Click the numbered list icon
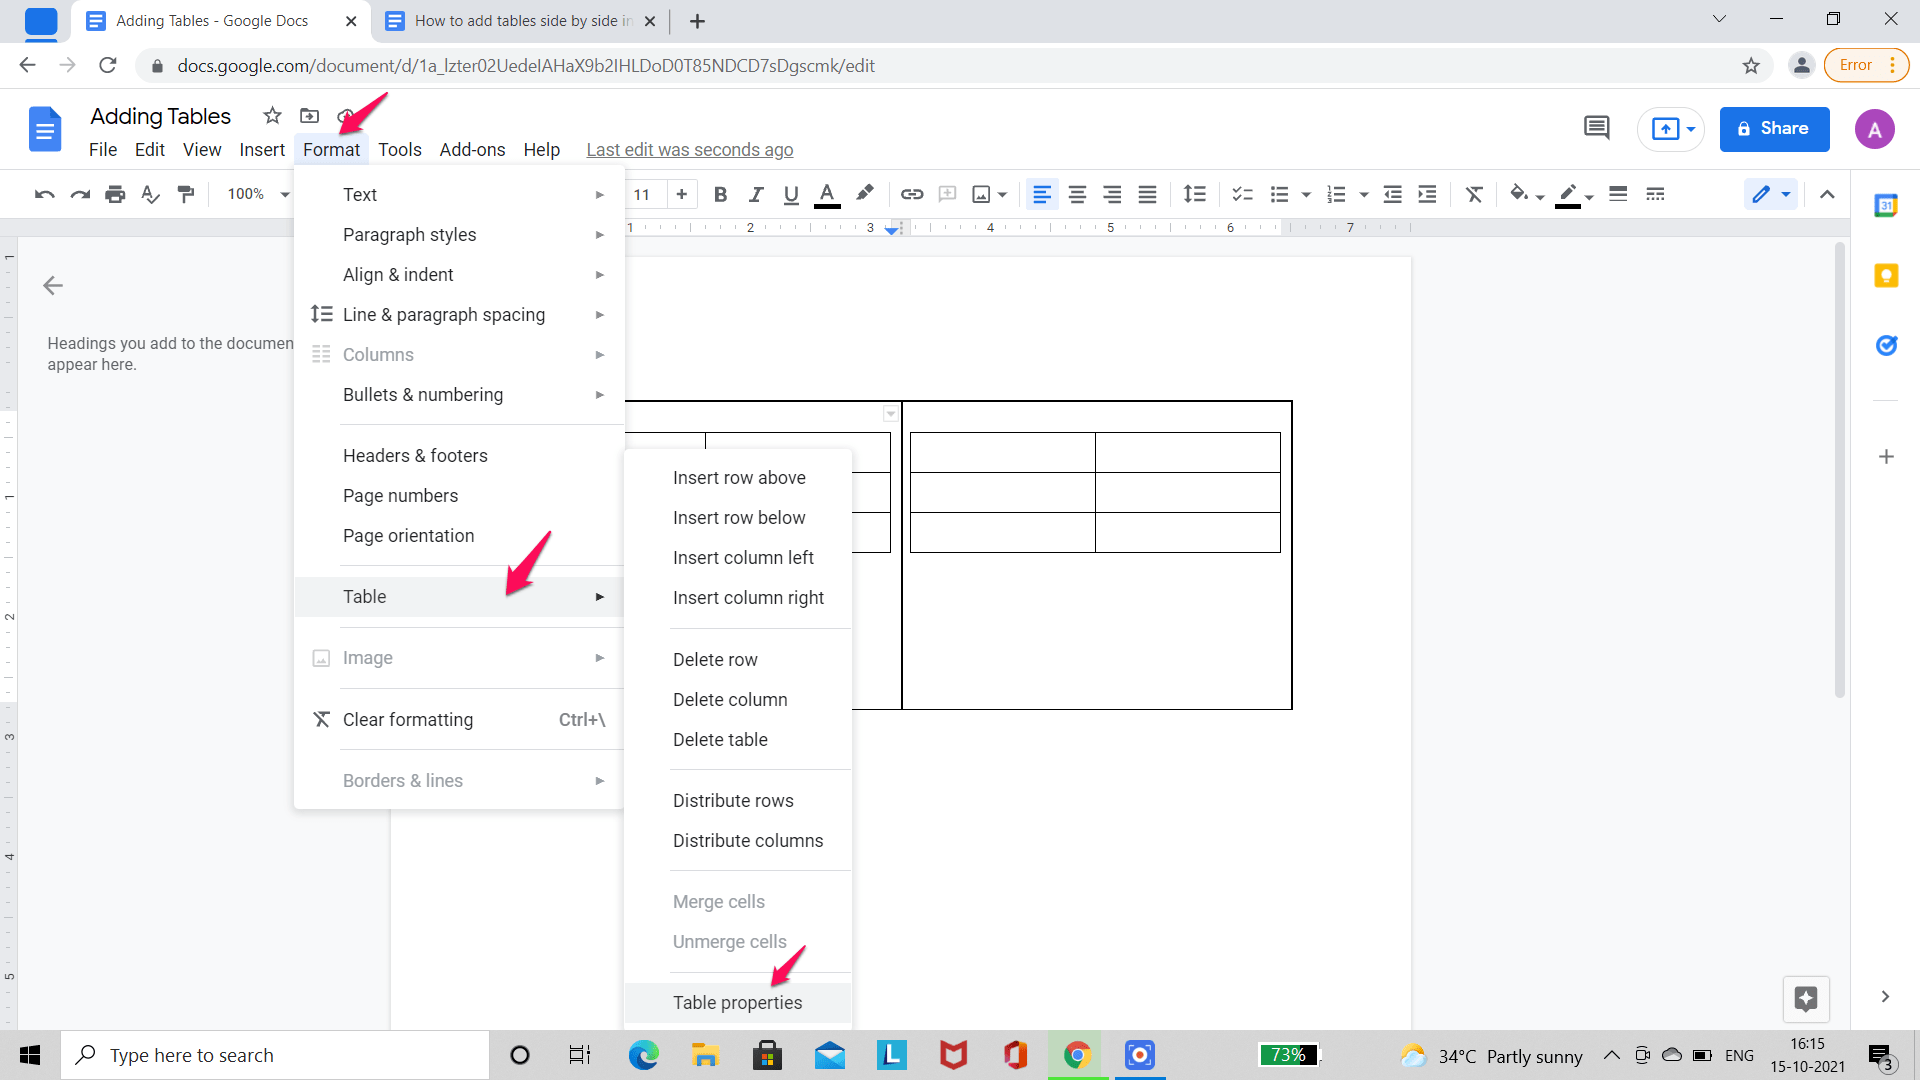The height and width of the screenshot is (1080, 1920). pos(1335,194)
